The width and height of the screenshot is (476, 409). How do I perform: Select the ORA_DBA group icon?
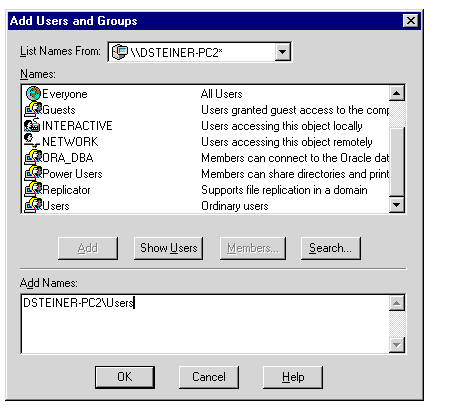(x=33, y=157)
